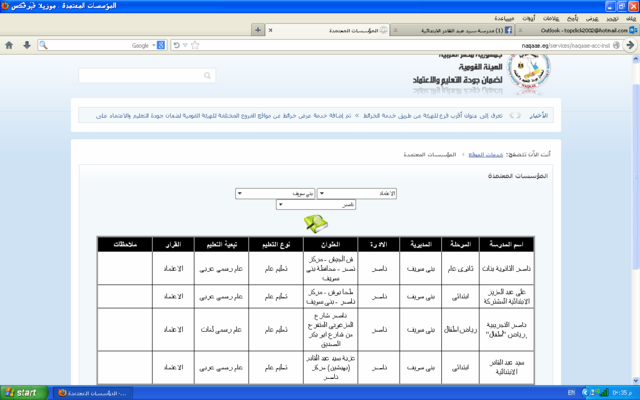
Task: Open the بني سويف governorate dropdown
Action: (275, 192)
